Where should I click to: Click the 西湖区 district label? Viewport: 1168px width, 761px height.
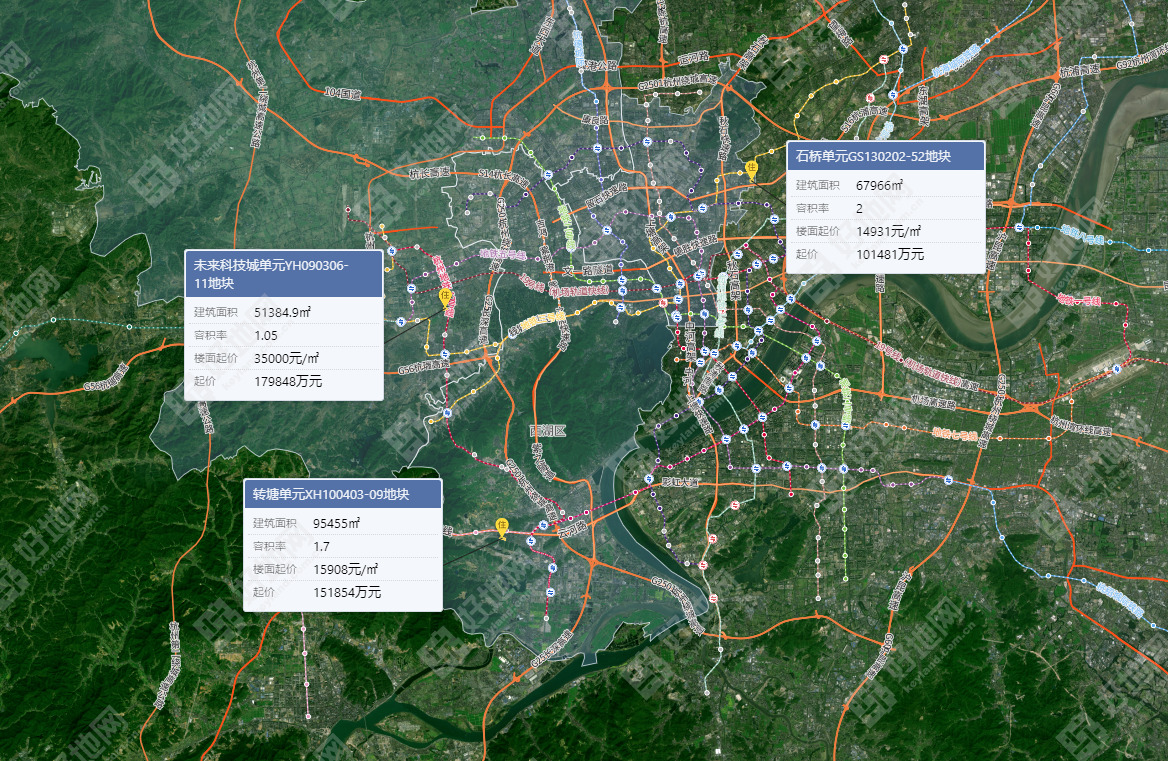pyautogui.click(x=547, y=431)
